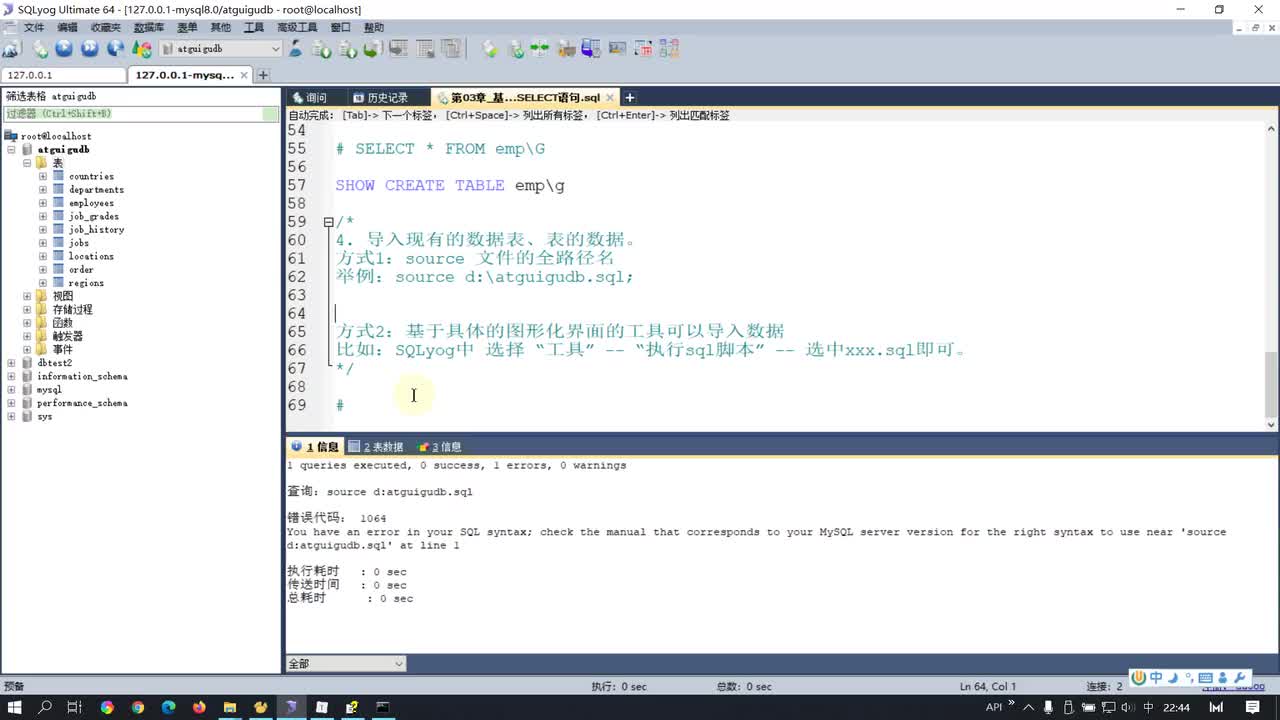Expand the dbtest2 database
This screenshot has width=1280, height=720.
(11, 363)
